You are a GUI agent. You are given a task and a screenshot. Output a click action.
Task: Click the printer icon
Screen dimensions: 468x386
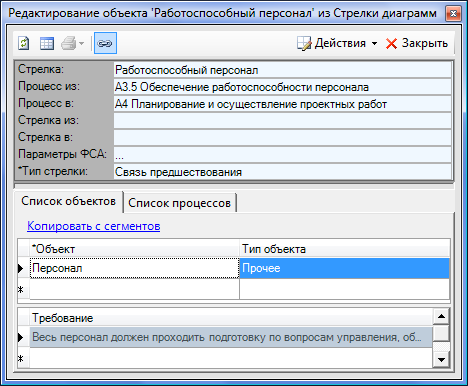coord(69,43)
